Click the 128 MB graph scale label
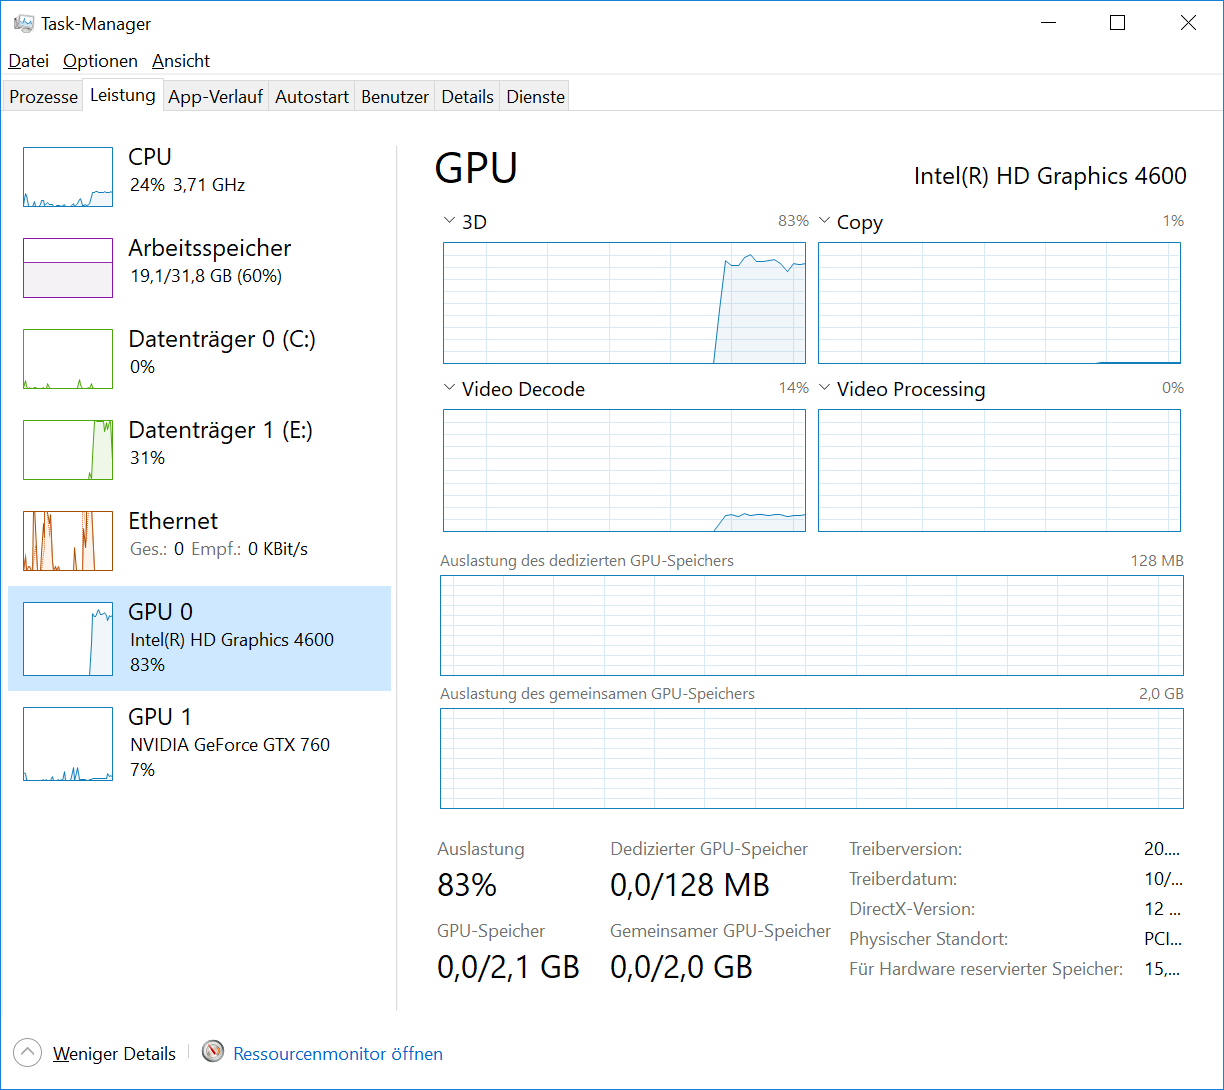This screenshot has height=1090, width=1224. (x=1157, y=561)
